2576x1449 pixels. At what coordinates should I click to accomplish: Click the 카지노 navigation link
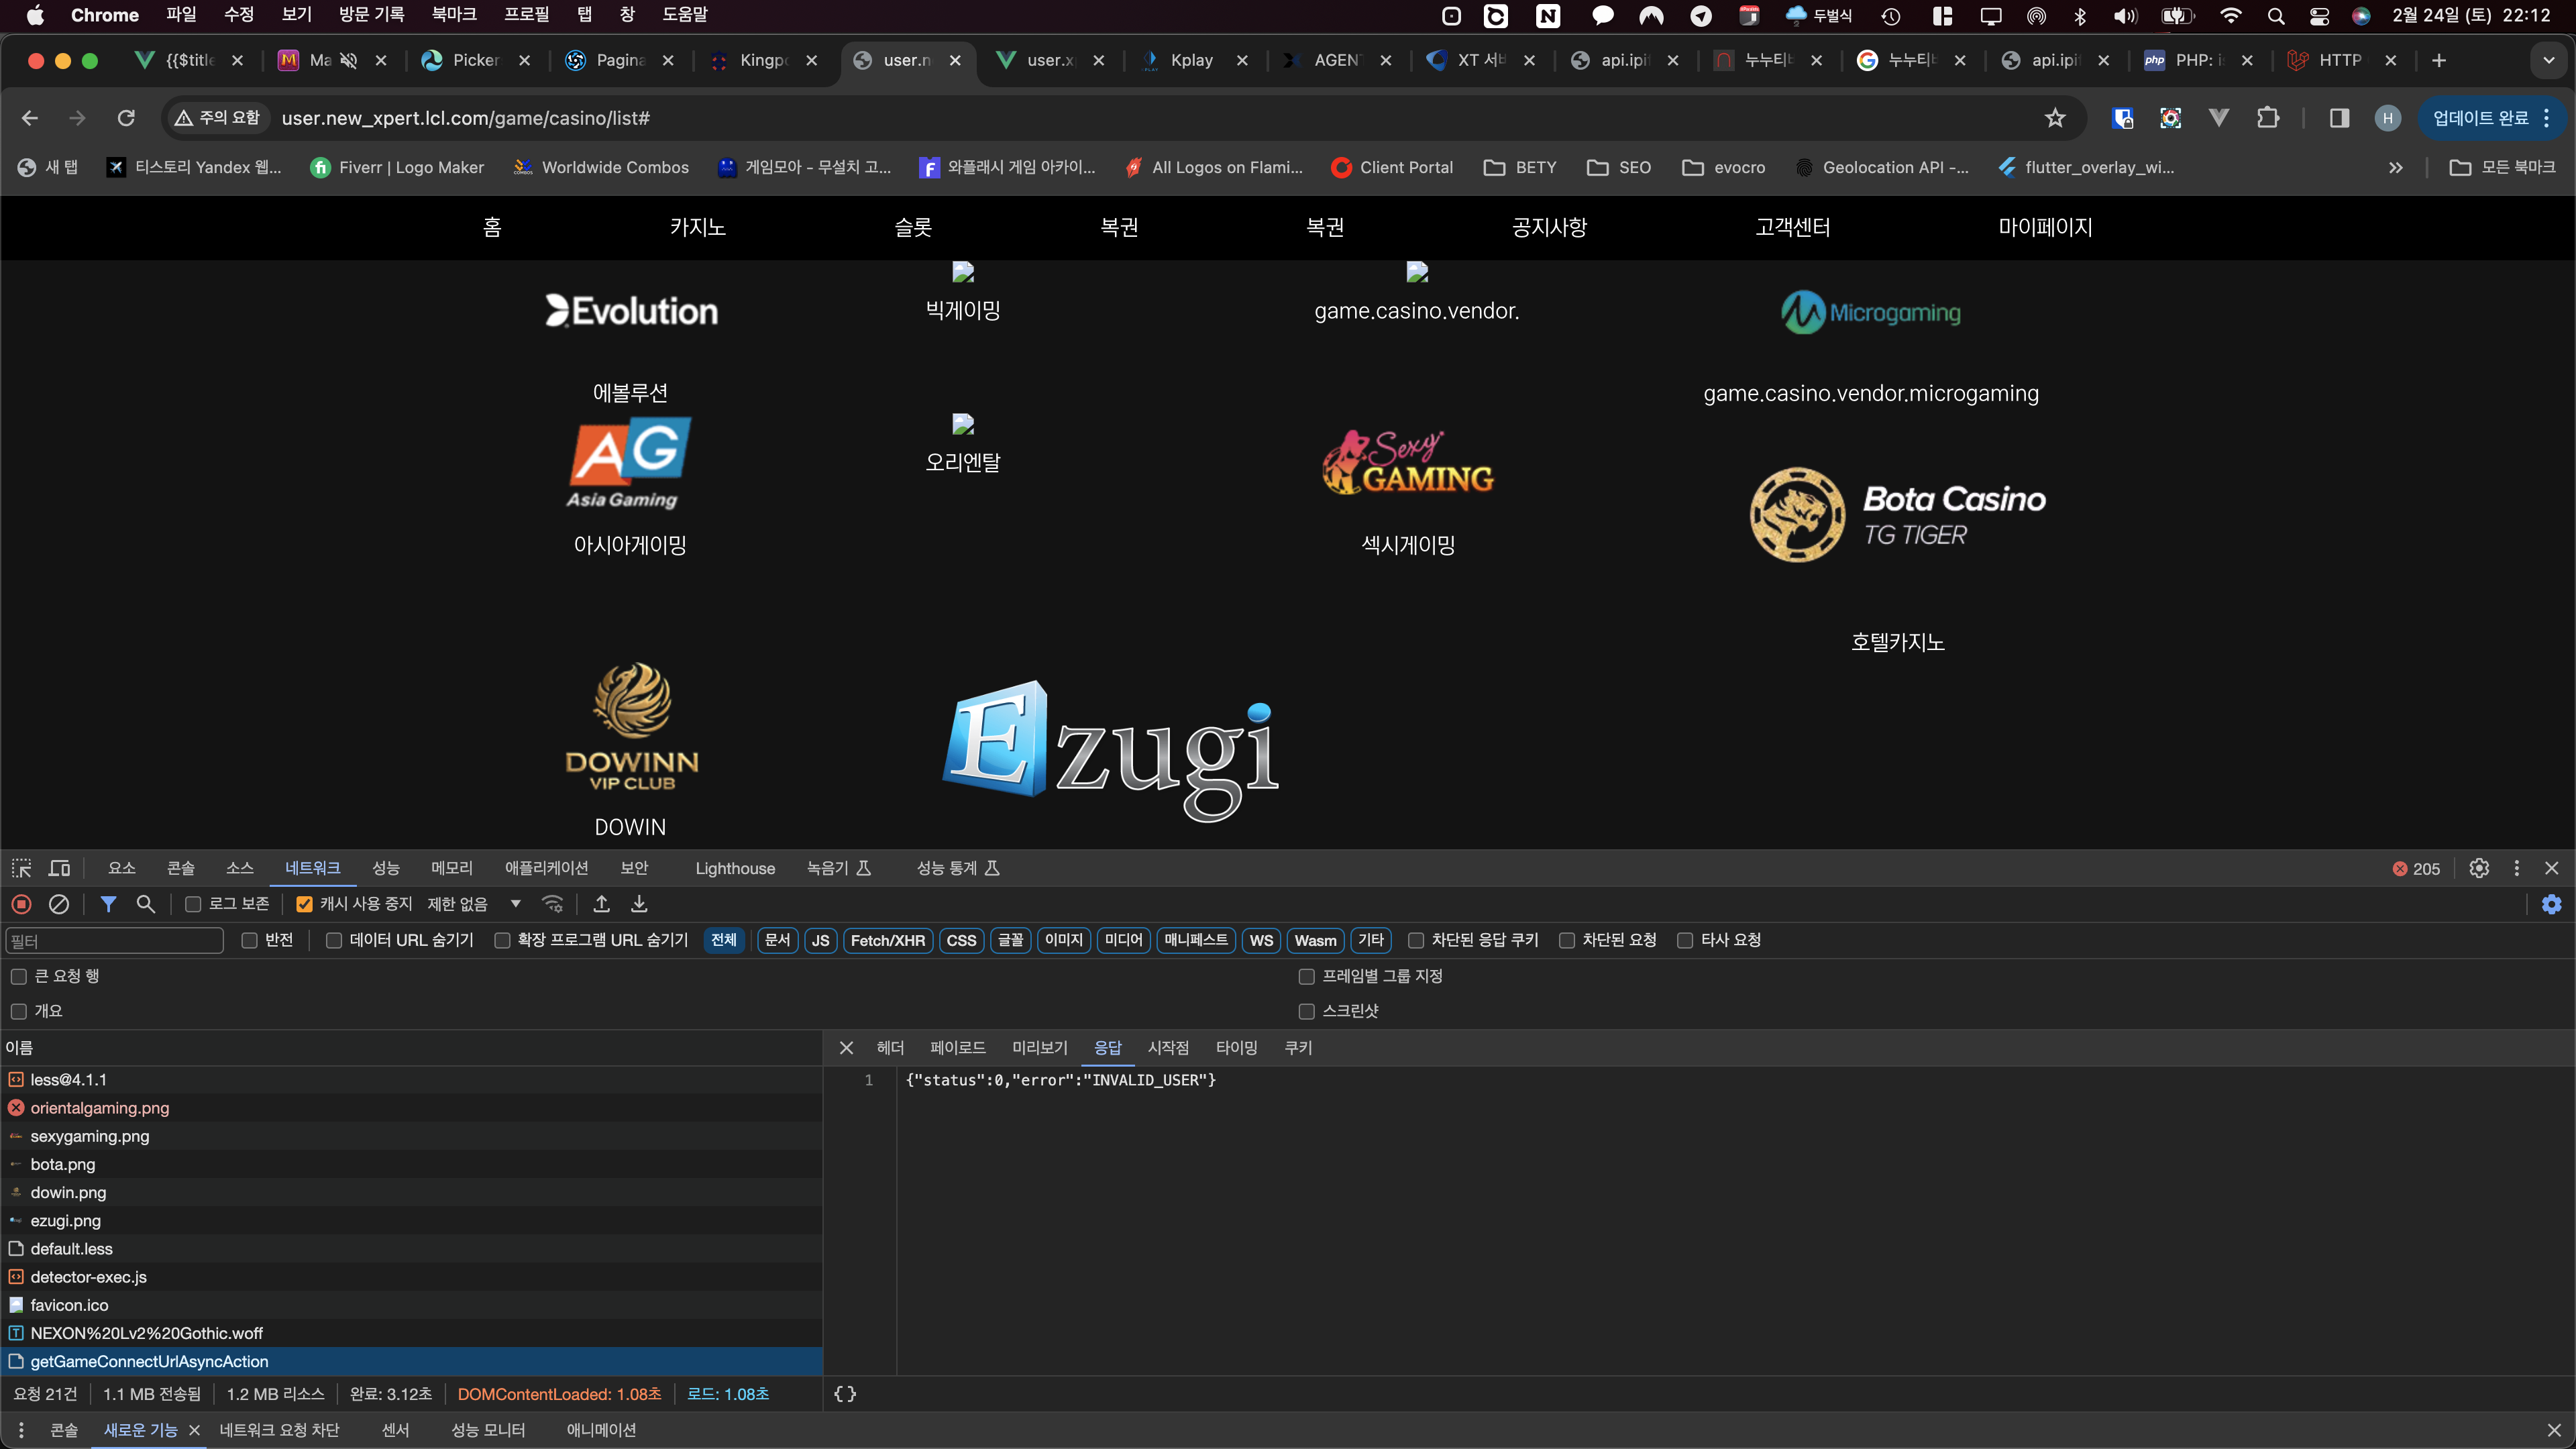click(x=698, y=228)
